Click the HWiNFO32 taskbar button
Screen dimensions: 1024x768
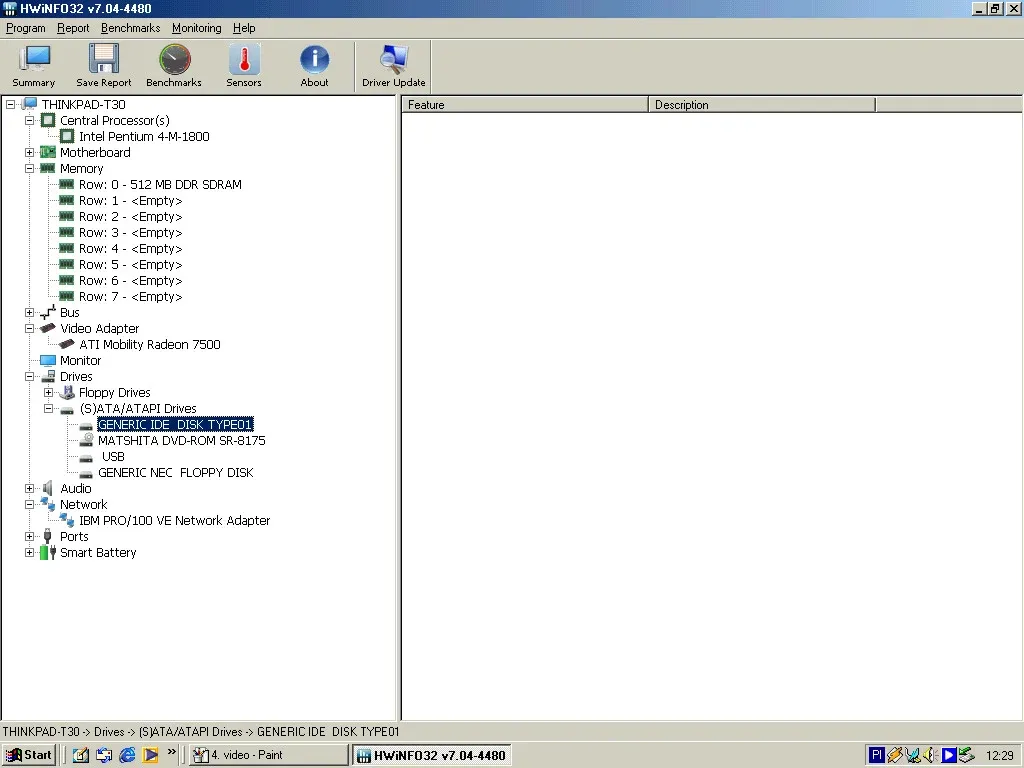click(x=432, y=755)
